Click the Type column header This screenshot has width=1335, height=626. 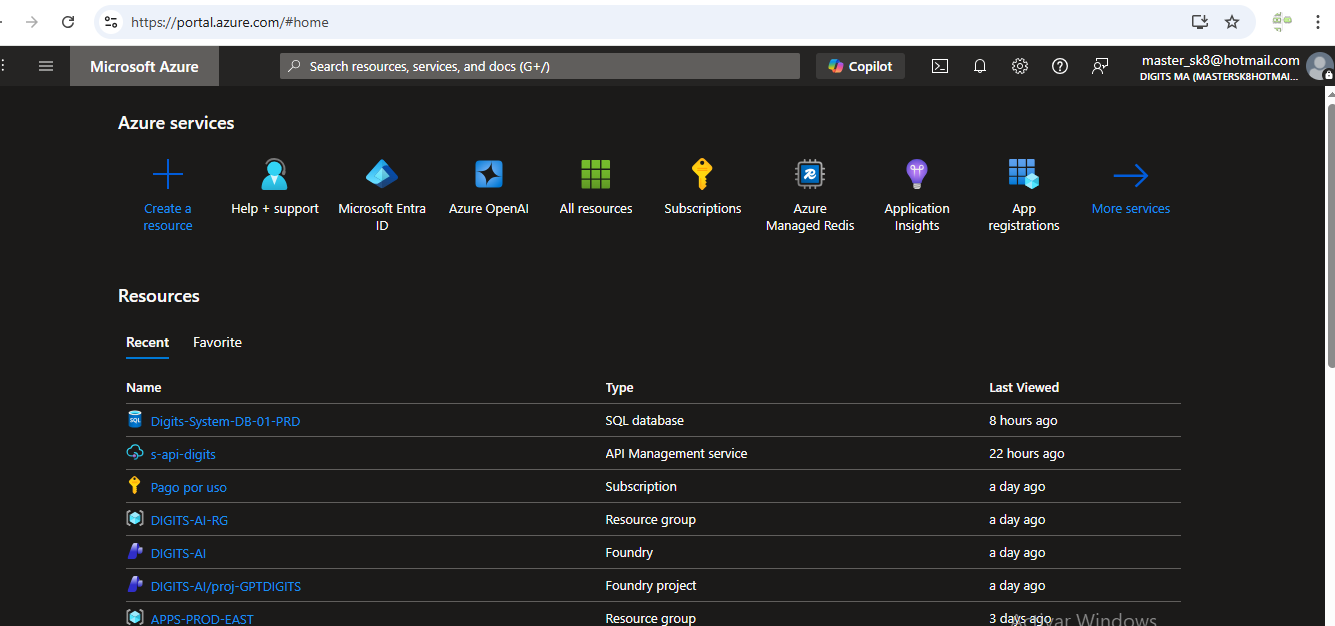click(619, 387)
